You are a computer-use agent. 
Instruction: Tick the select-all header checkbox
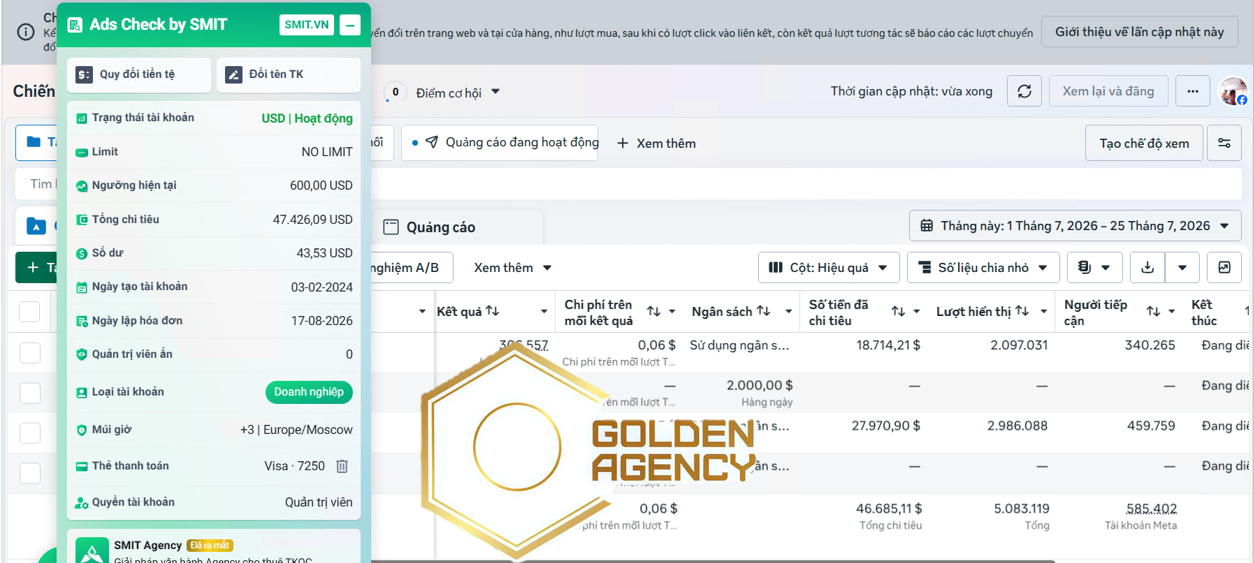pyautogui.click(x=30, y=312)
